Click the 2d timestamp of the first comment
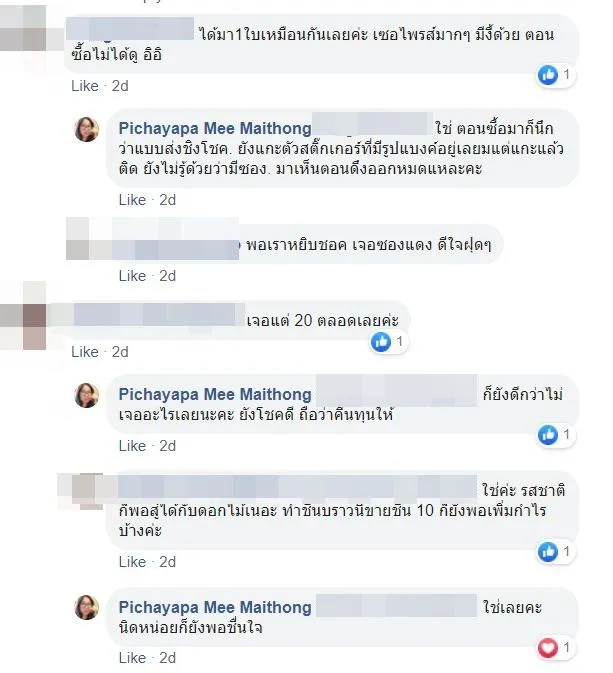The width and height of the screenshot is (613, 673). coord(120,86)
